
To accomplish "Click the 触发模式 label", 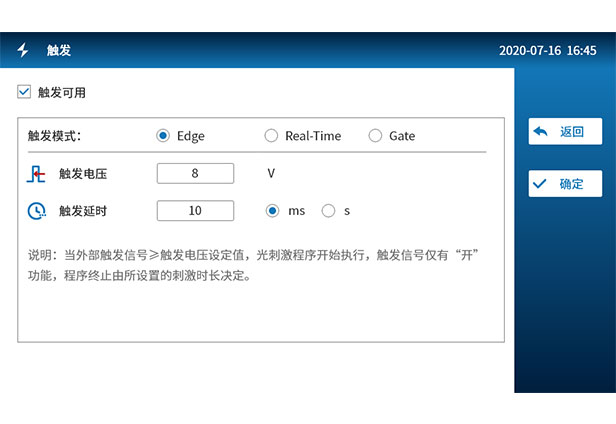I will pyautogui.click(x=55, y=136).
